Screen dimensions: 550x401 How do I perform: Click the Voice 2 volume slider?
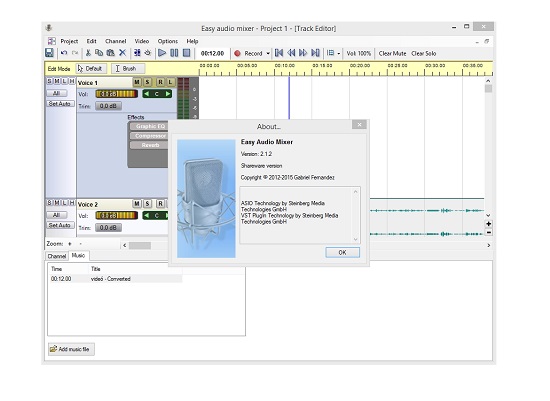coord(116,215)
